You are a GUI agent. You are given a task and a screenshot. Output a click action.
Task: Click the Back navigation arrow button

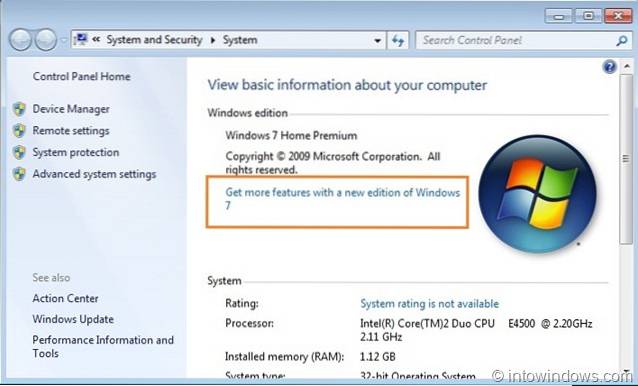(x=20, y=40)
